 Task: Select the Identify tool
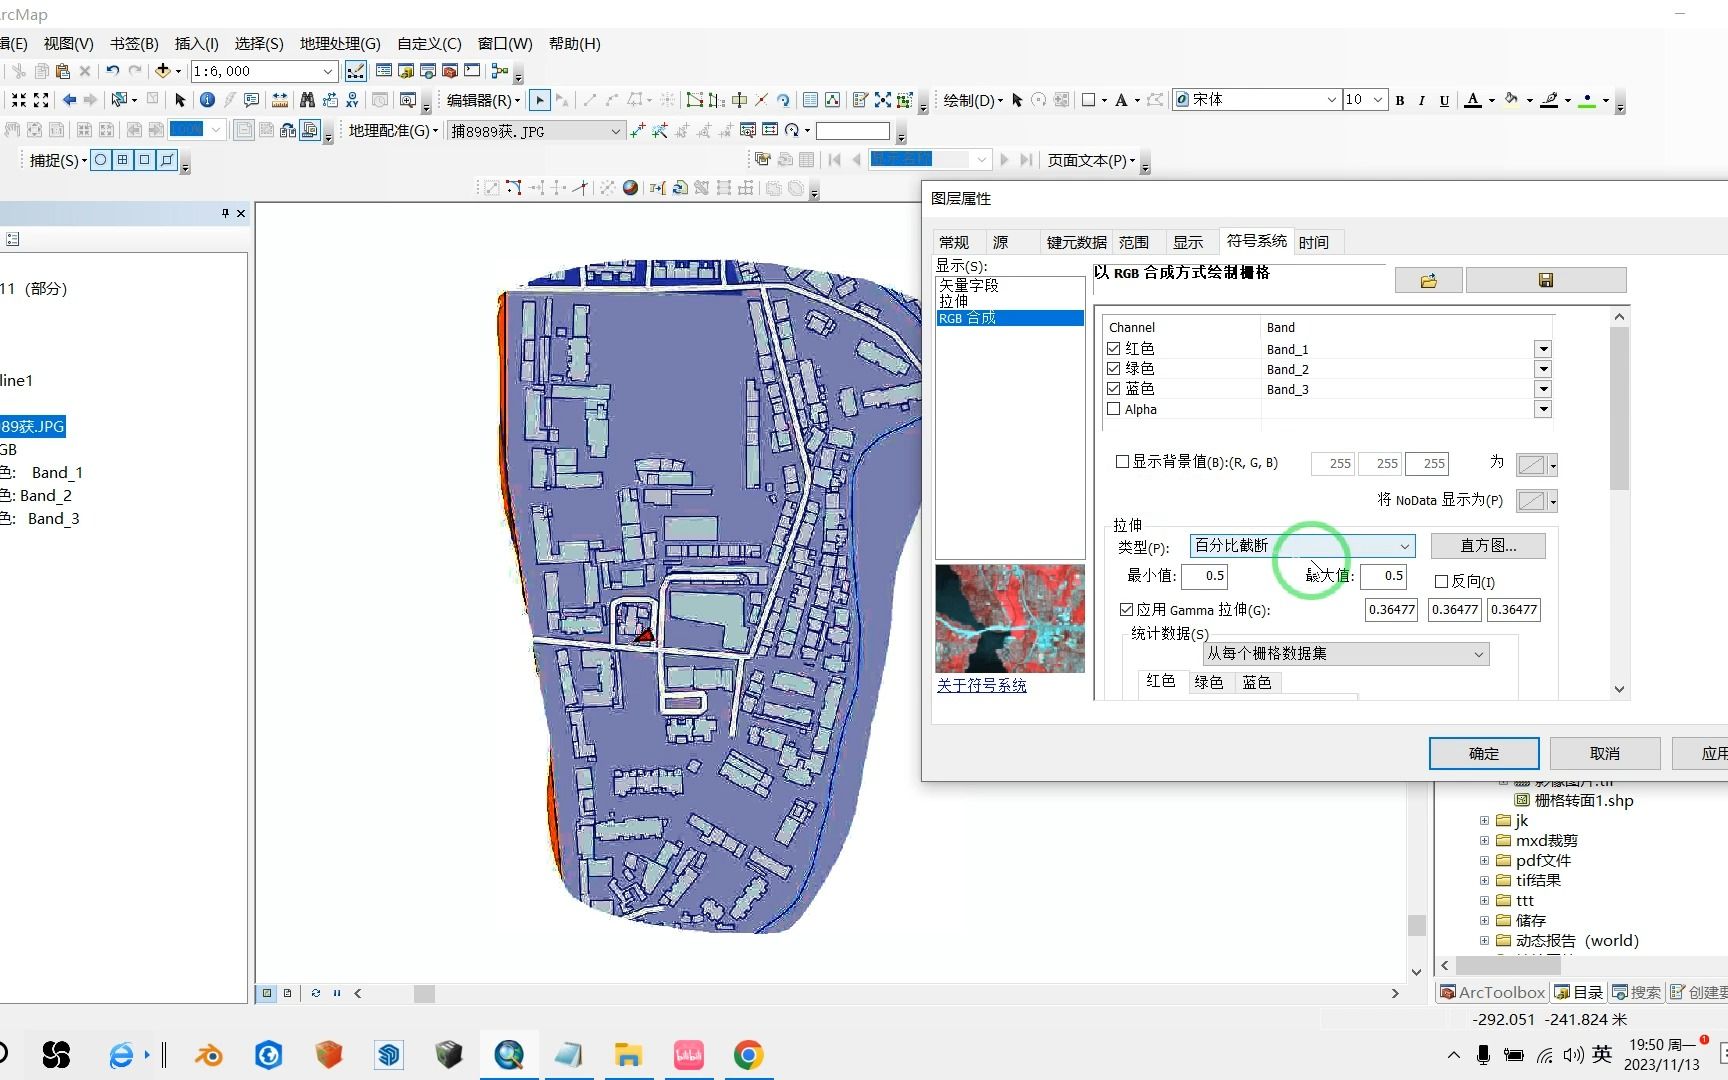click(x=207, y=100)
